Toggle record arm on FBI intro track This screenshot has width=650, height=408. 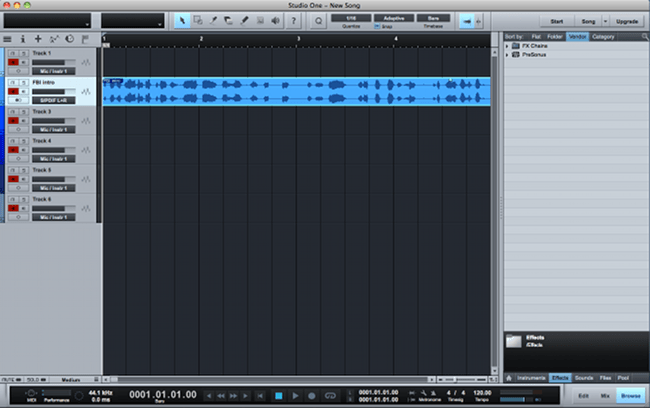(13, 91)
